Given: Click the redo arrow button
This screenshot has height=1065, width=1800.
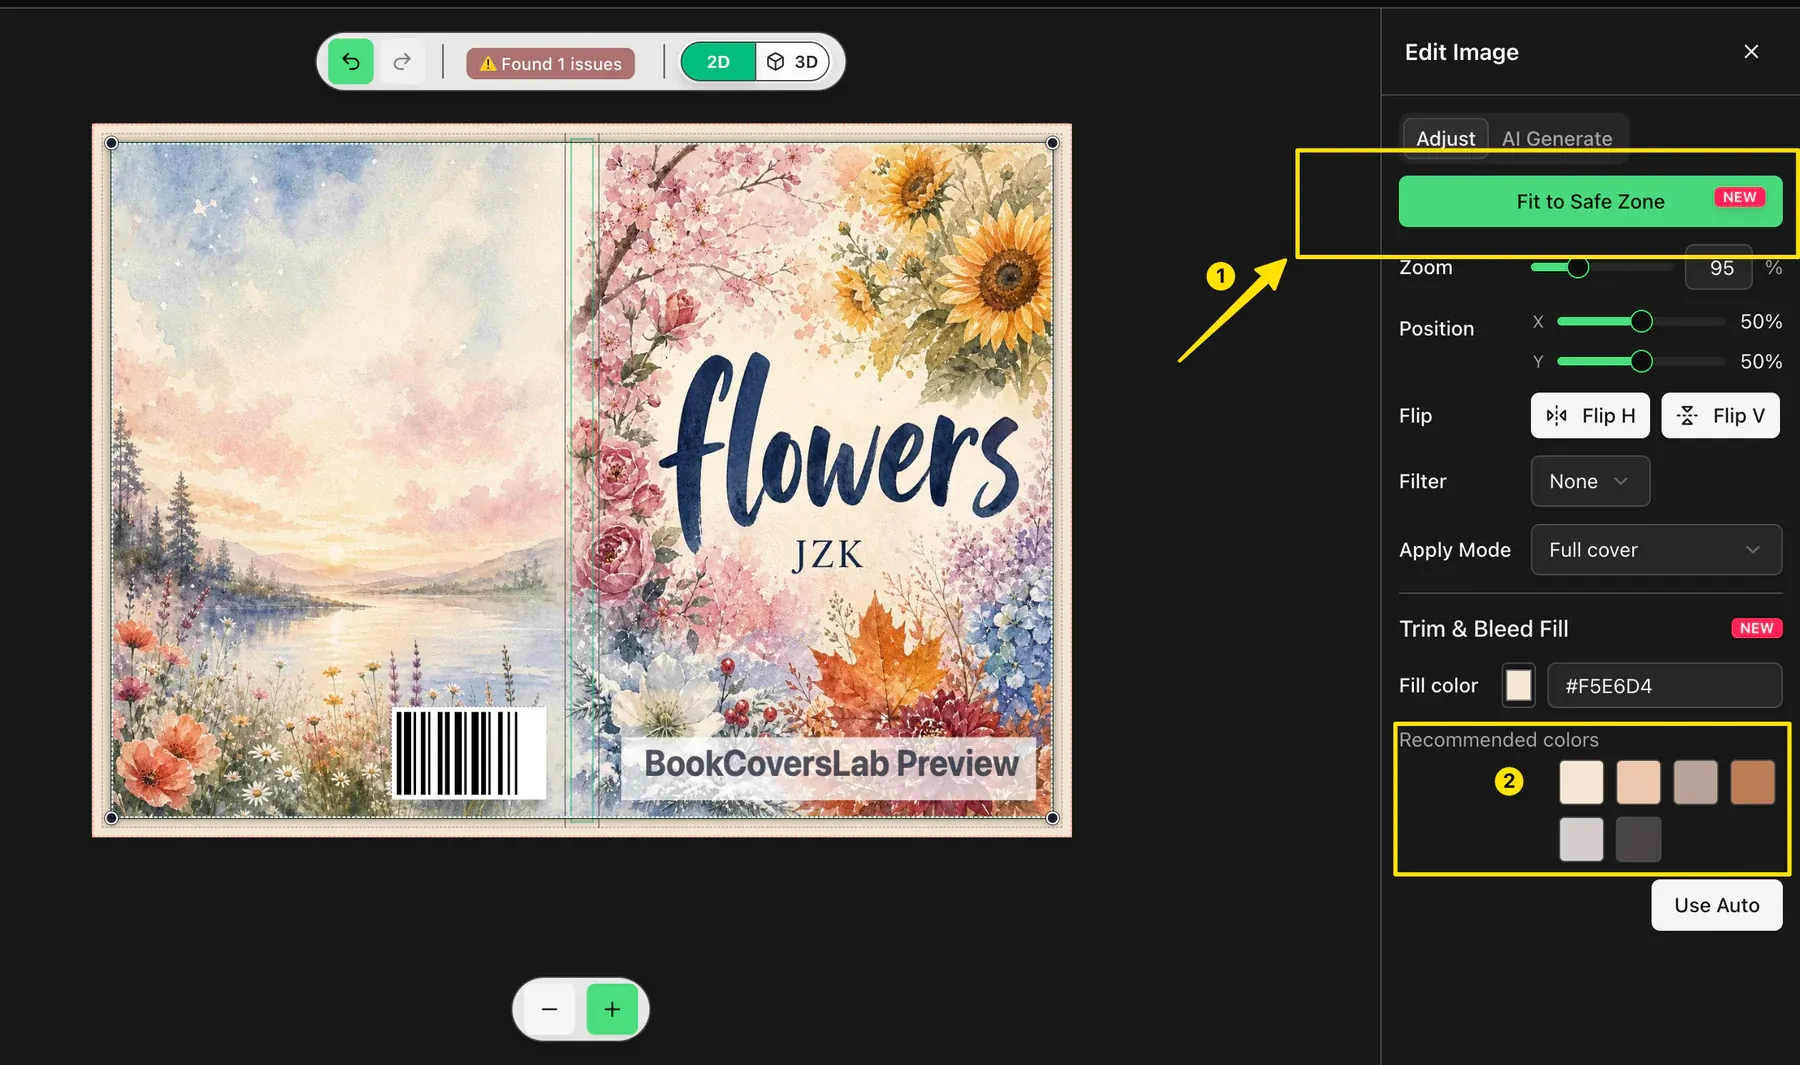Looking at the screenshot, I should pos(402,62).
